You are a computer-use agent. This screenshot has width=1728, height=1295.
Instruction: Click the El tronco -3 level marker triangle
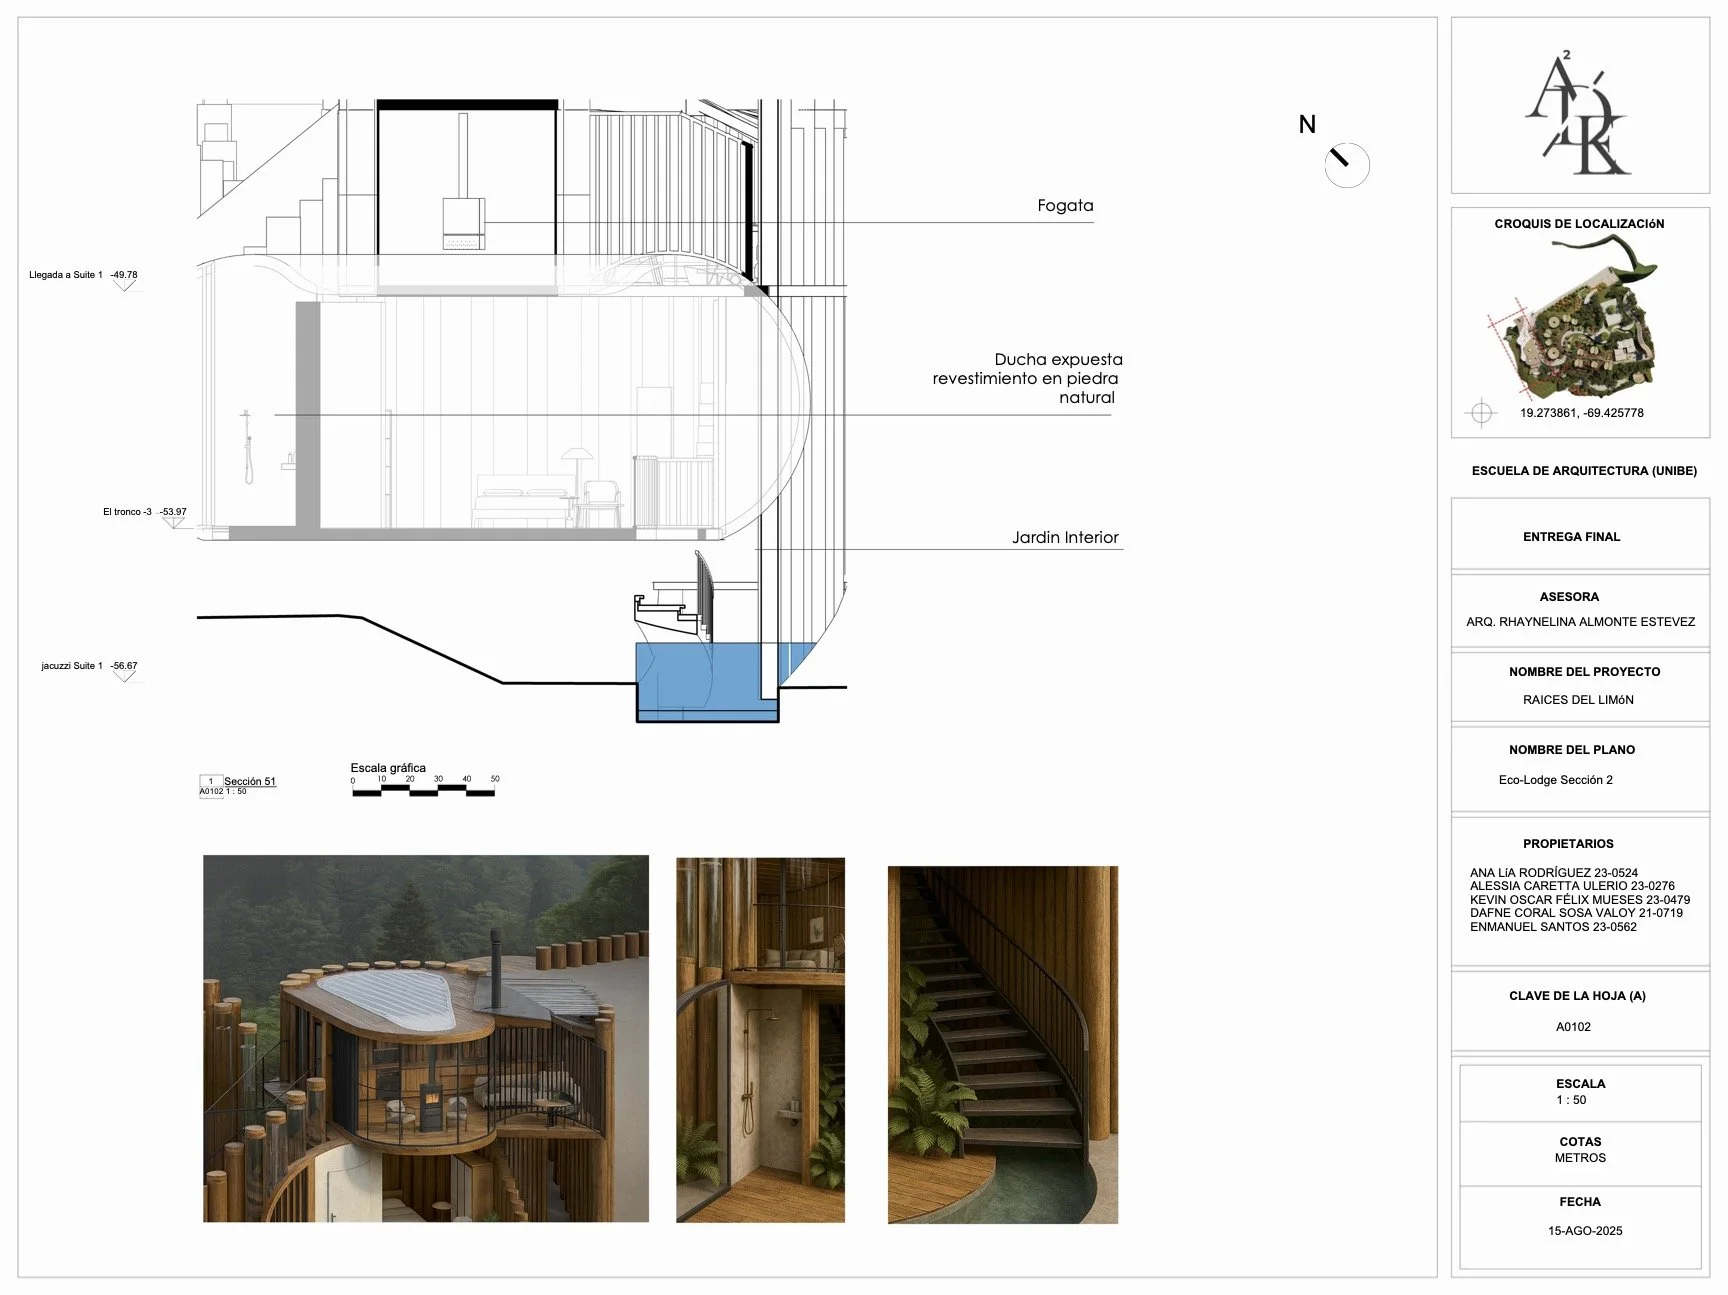pos(174,522)
